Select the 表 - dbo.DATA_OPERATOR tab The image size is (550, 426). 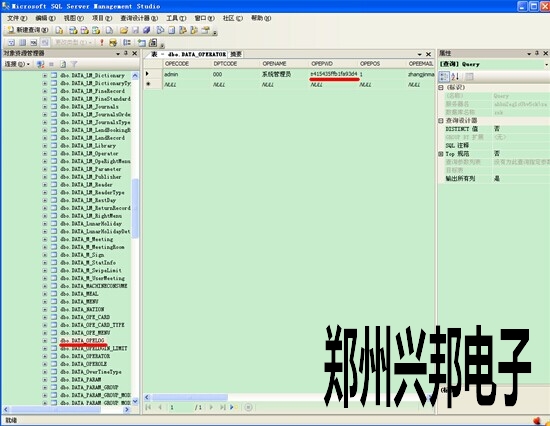[188, 54]
